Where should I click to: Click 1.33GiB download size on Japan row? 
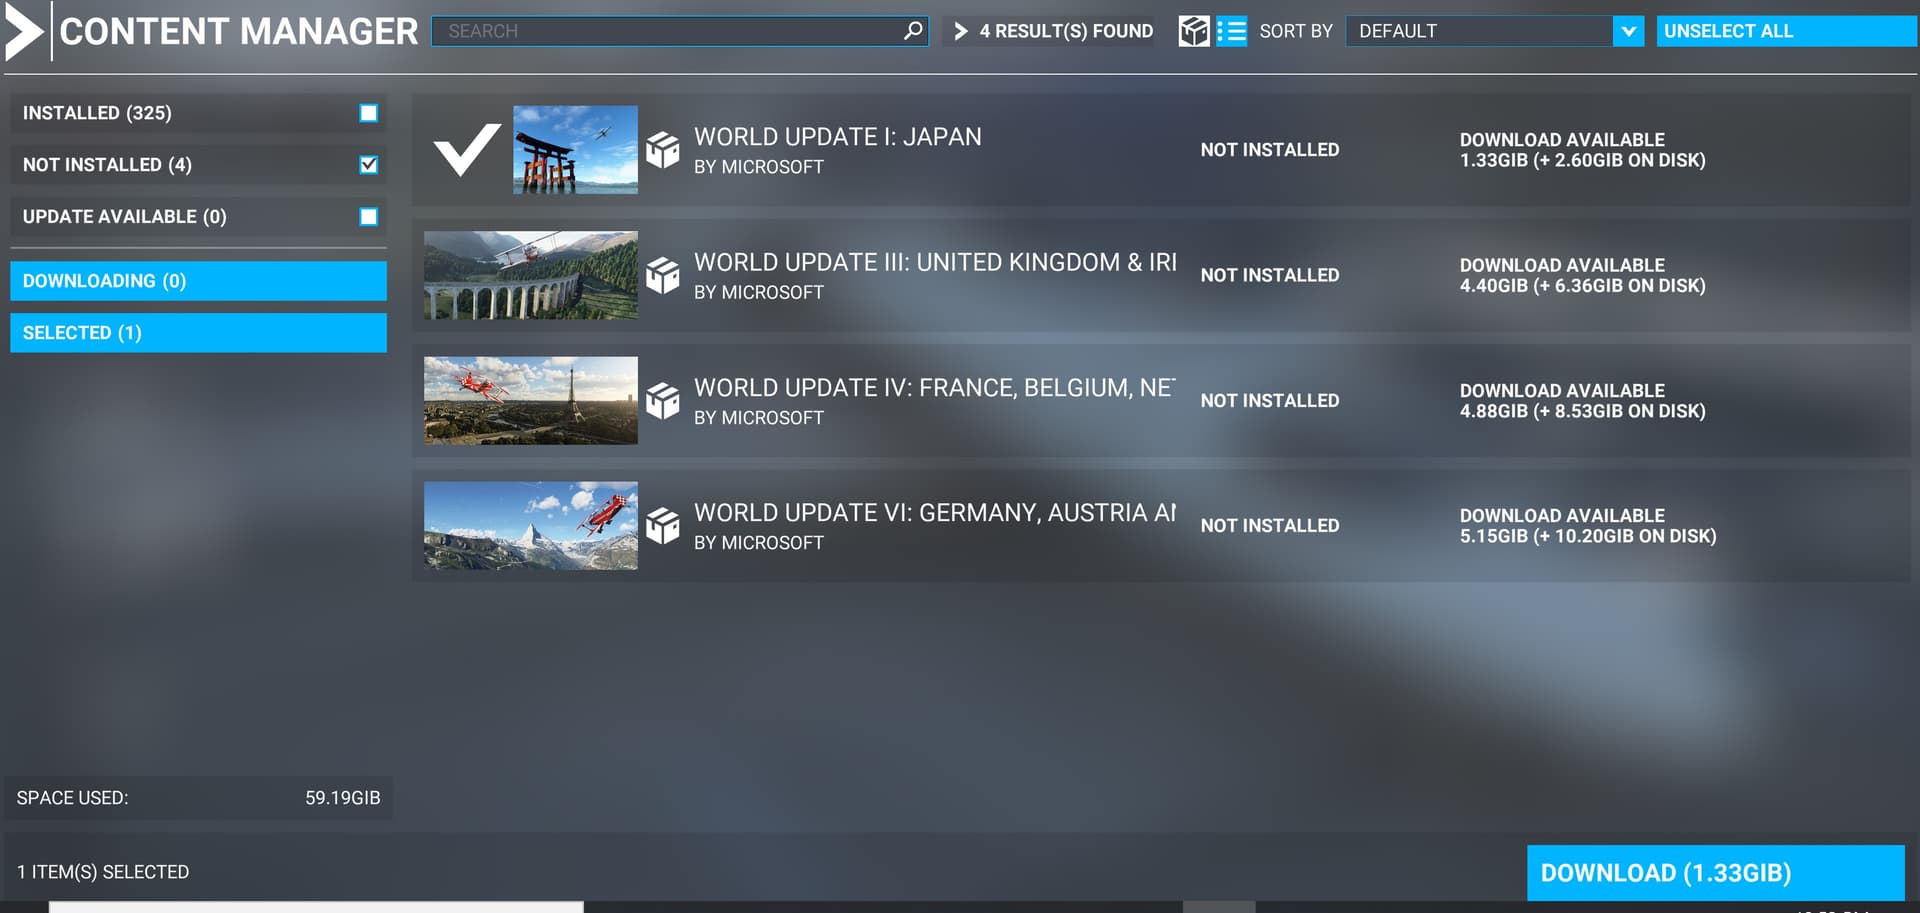[1583, 160]
